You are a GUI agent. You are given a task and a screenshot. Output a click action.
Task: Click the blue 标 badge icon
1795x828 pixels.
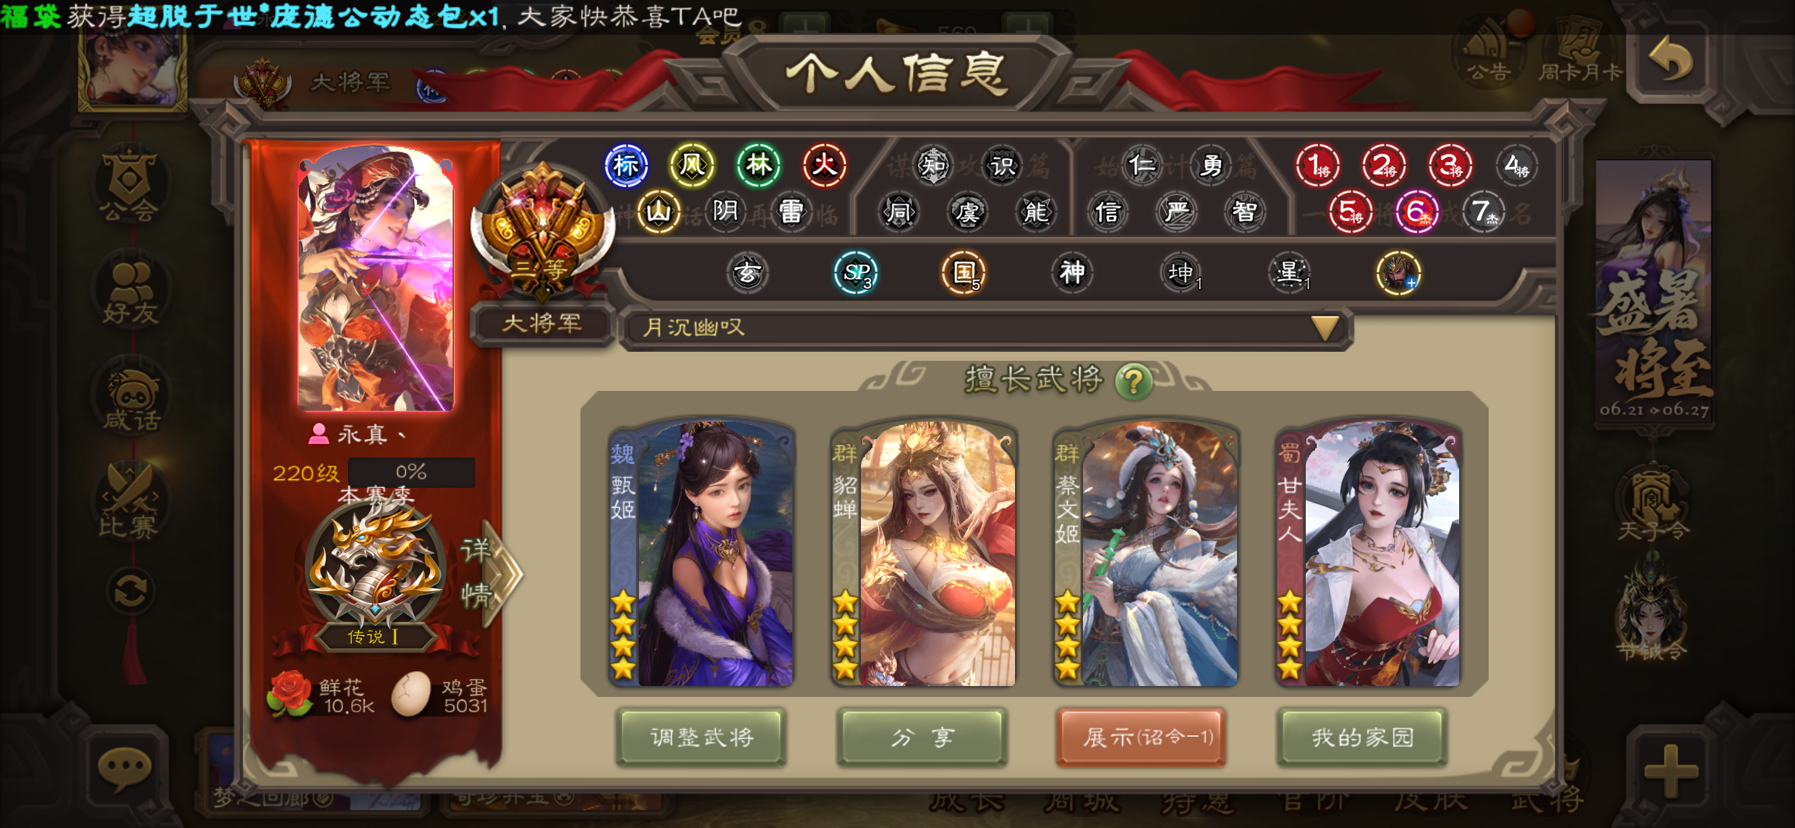pyautogui.click(x=626, y=166)
